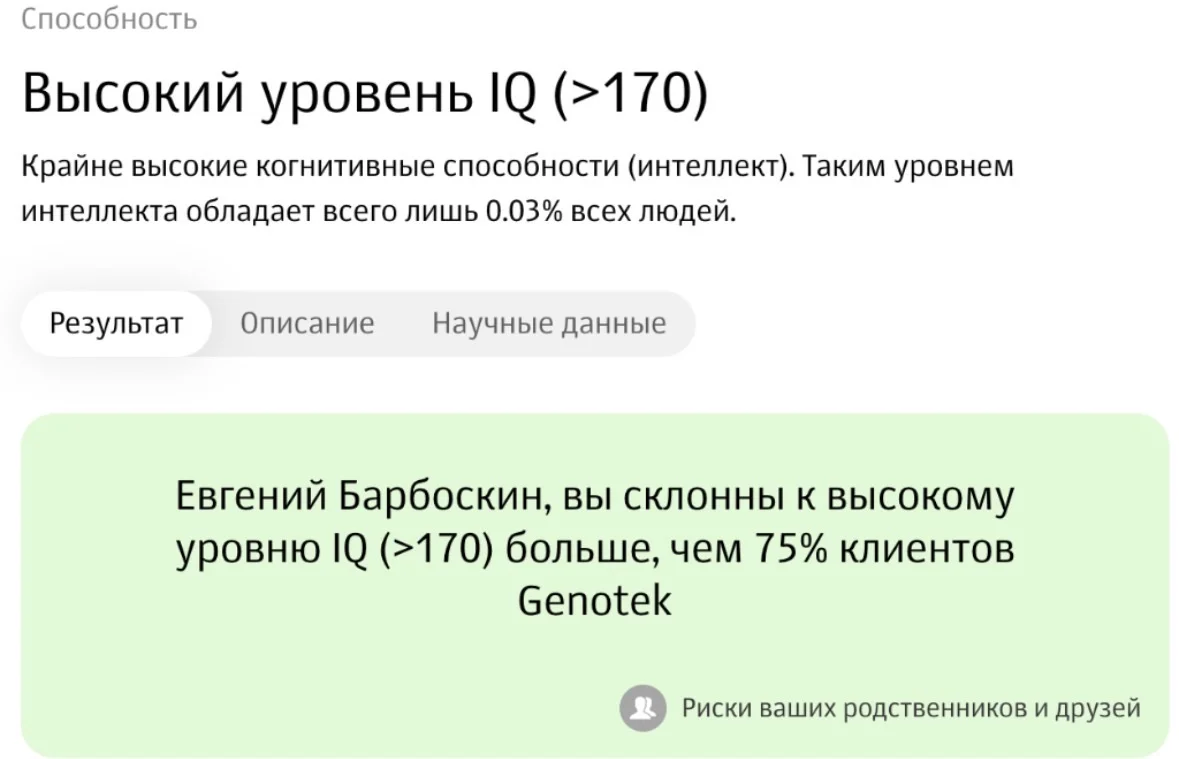Screen dimensions: 1179x759
Task: Click the Способность category label
Action: click(109, 18)
